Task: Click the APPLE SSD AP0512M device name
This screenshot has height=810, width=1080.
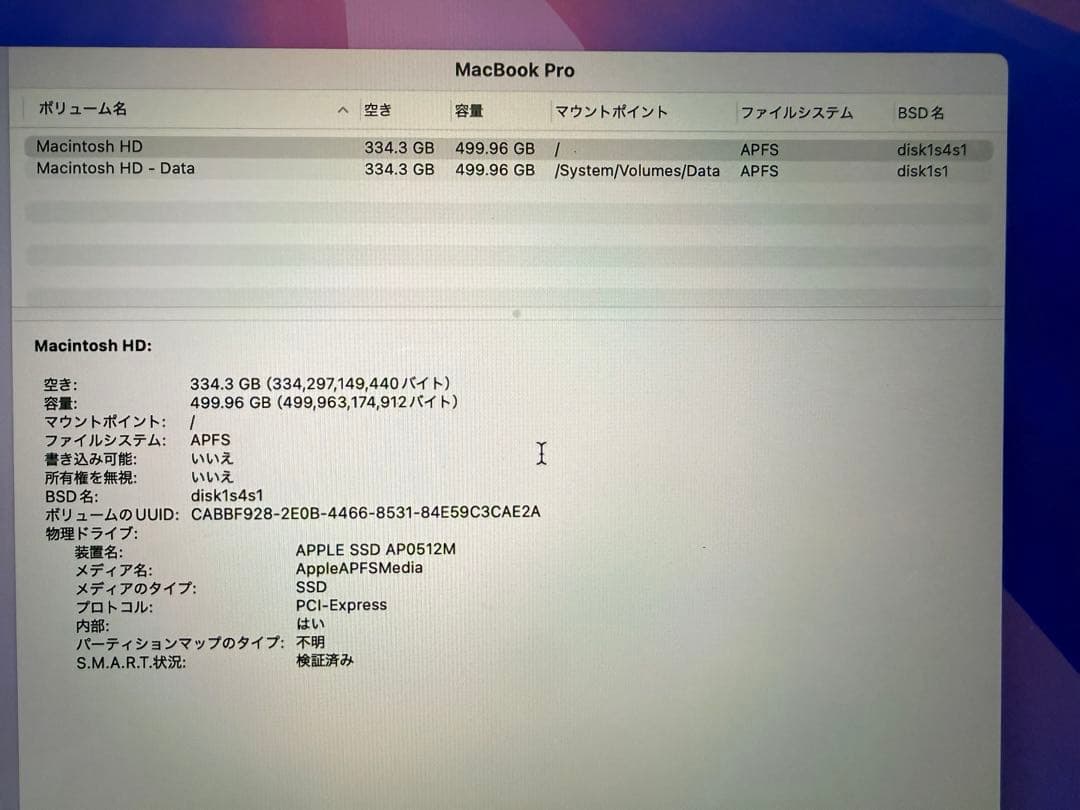Action: 375,550
